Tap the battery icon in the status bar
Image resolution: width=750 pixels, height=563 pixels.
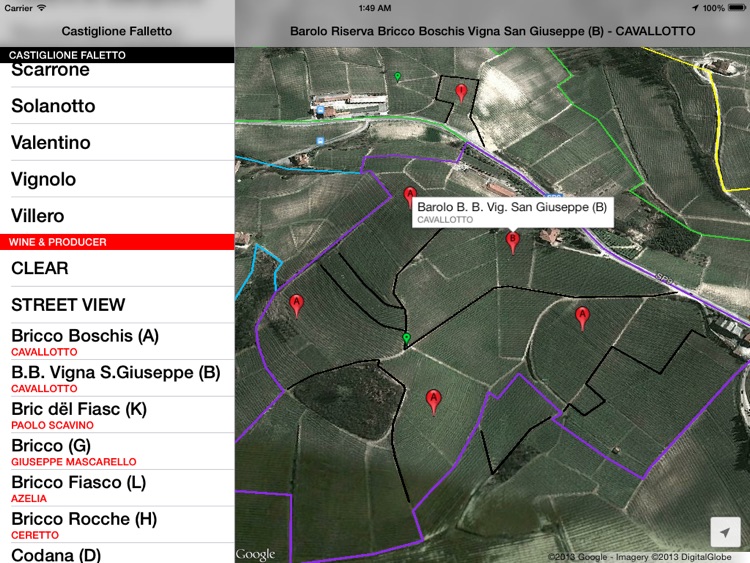coord(737,8)
